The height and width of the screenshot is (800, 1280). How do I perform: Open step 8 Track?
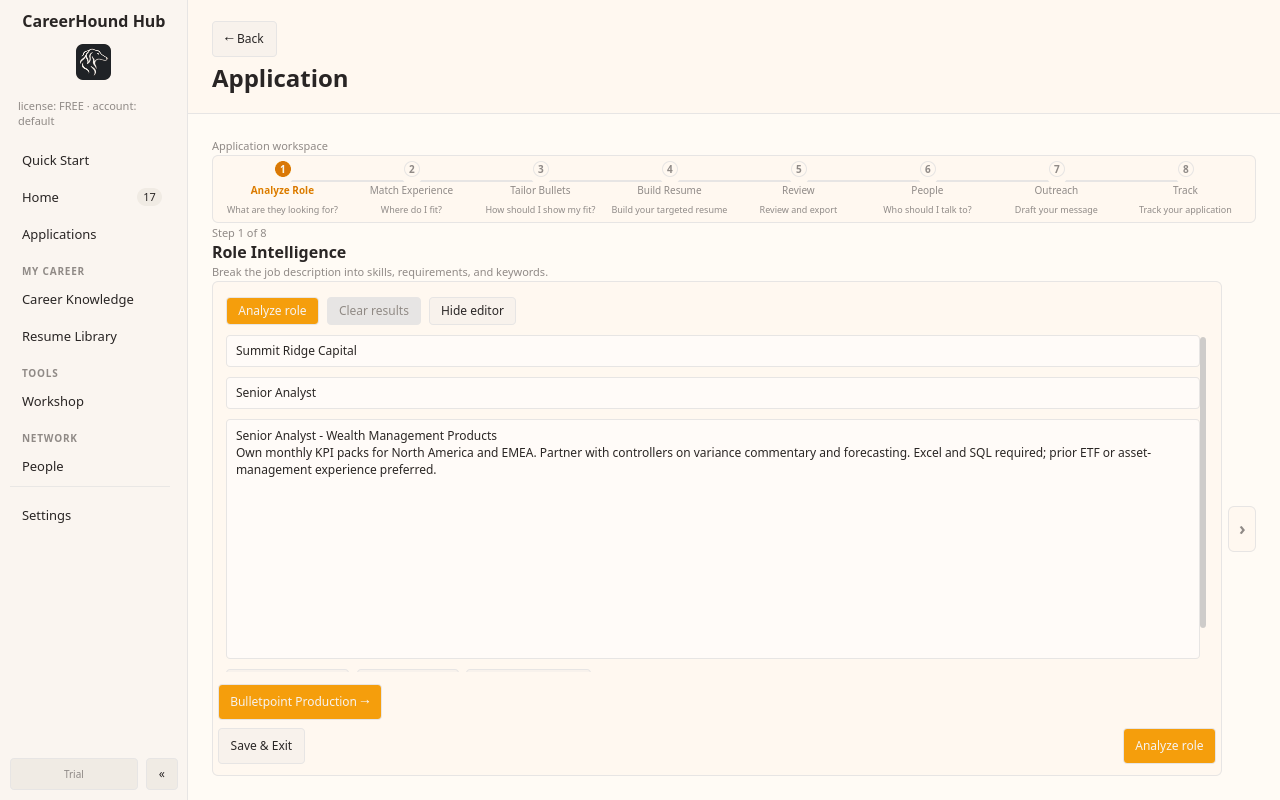[x=1185, y=189]
